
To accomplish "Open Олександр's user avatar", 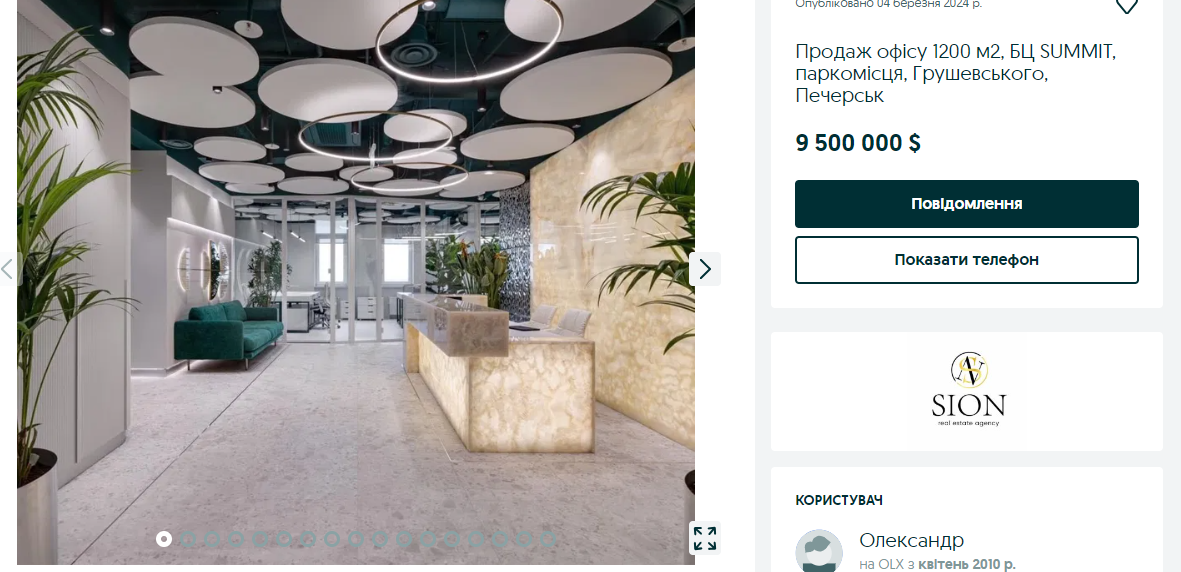I will tap(819, 552).
